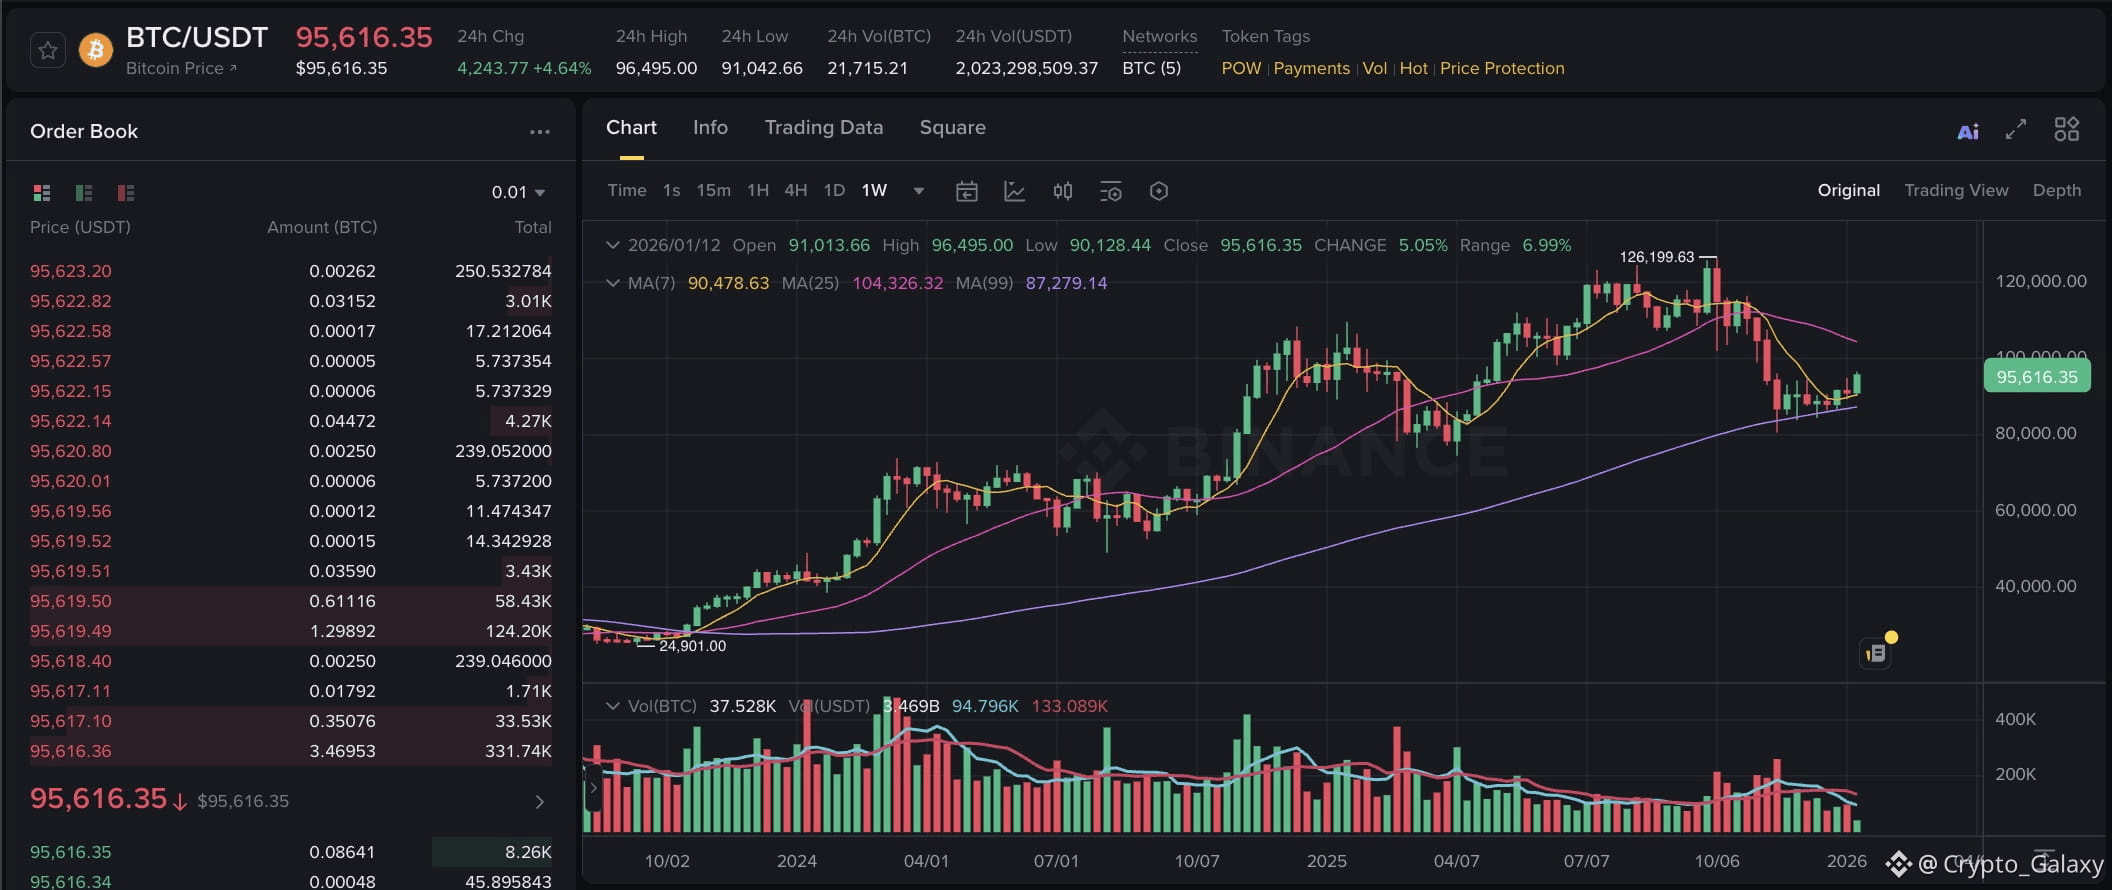This screenshot has height=890, width=2112.
Task: Select the Time interval option
Action: click(x=627, y=190)
